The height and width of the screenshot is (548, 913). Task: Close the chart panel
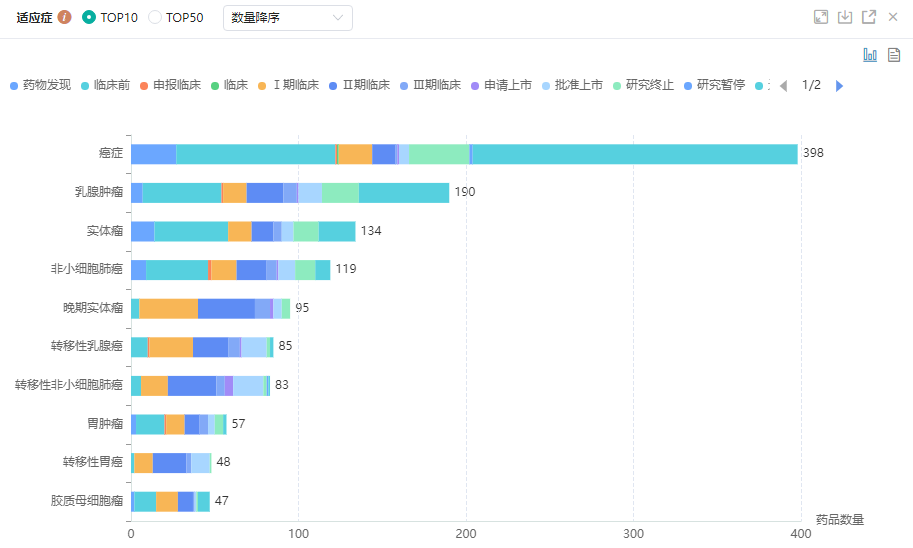(x=893, y=17)
